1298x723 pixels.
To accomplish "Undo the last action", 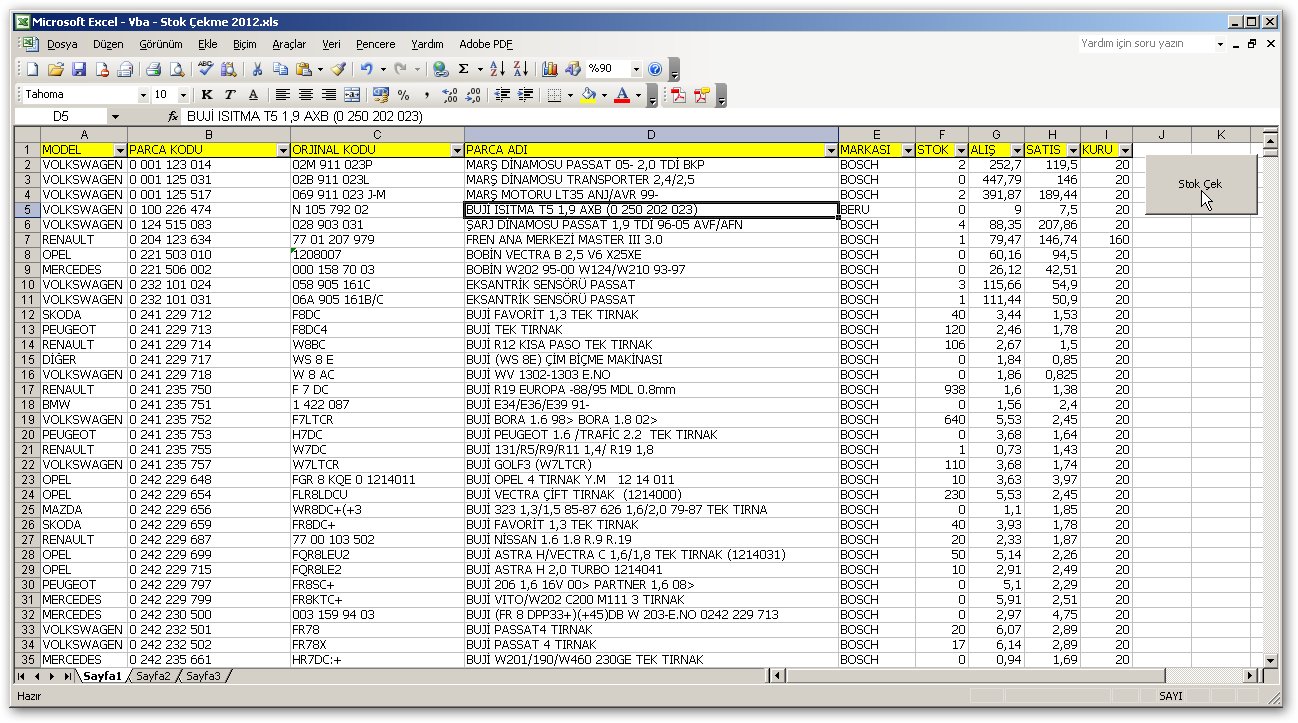I will point(367,69).
